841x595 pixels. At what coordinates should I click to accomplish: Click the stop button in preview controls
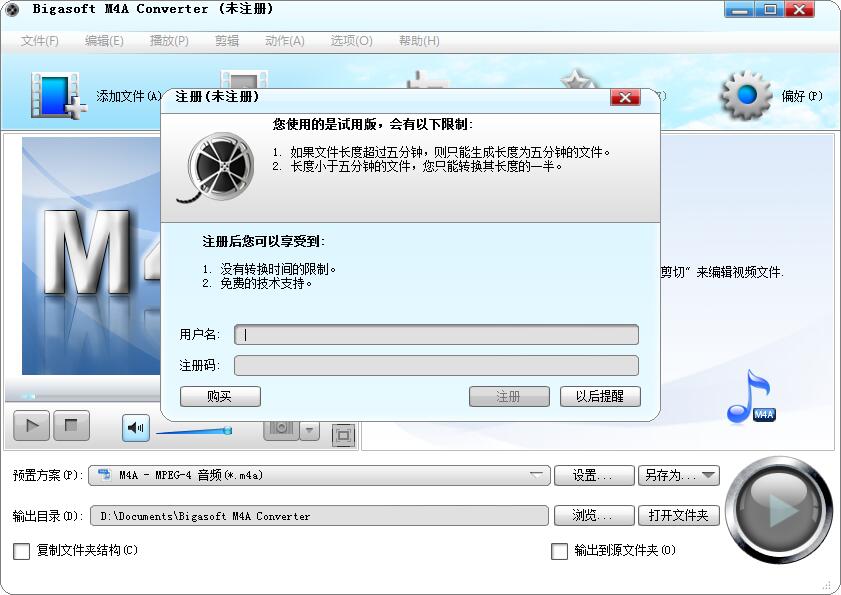tap(71, 426)
